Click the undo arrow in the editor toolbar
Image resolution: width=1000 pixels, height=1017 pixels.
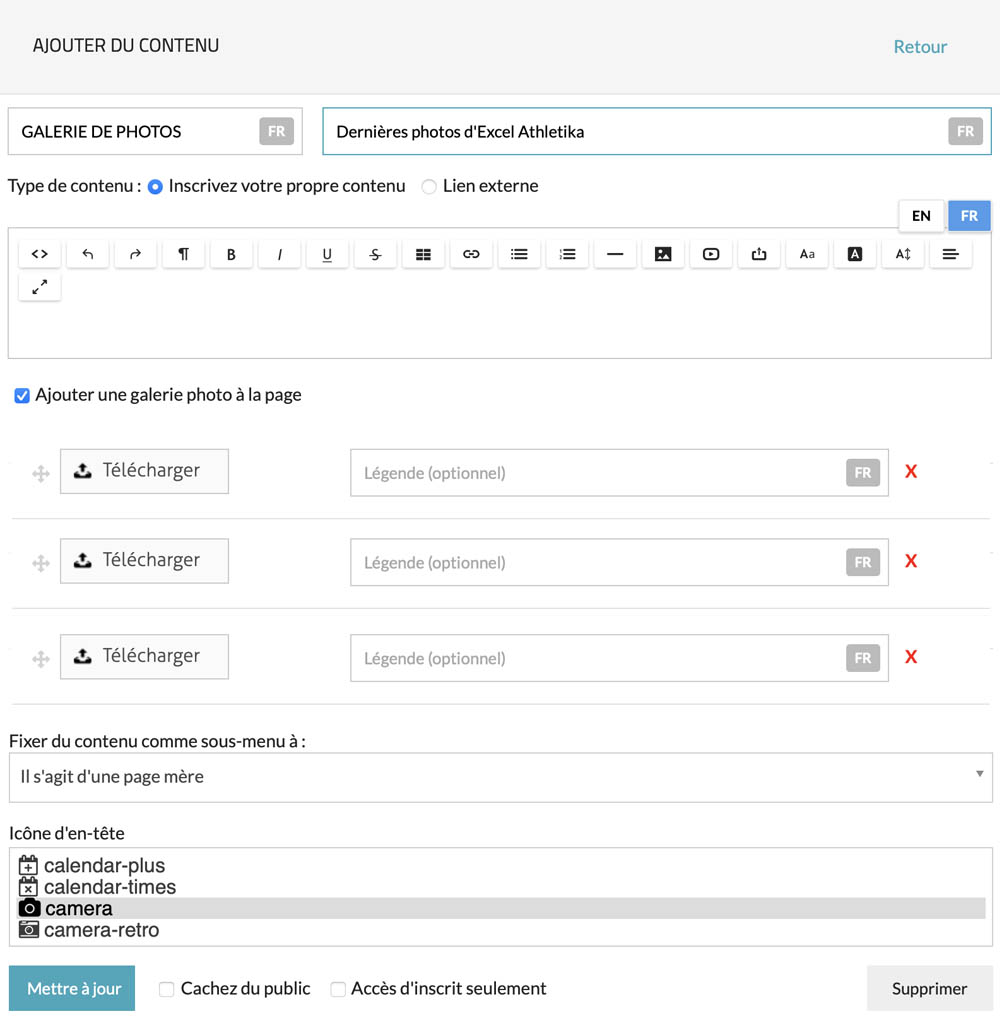88,254
